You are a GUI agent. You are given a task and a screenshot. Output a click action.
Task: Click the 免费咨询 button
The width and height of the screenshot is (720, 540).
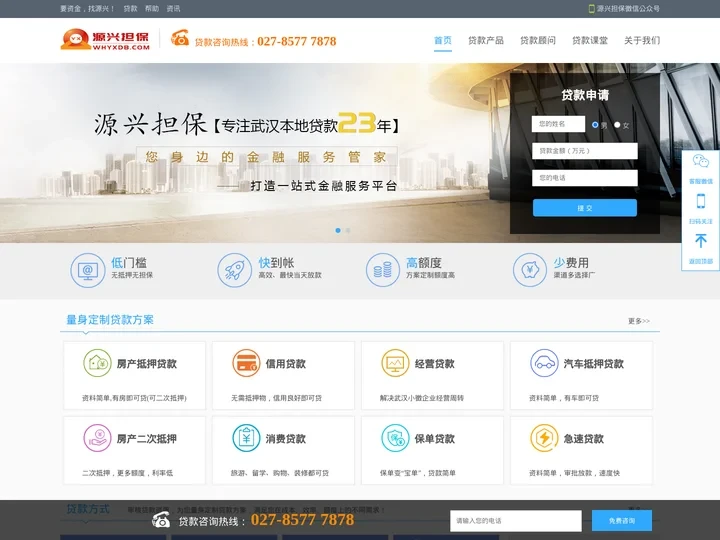622,521
